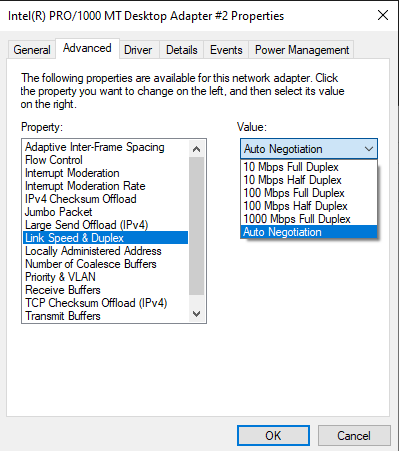Select the Interrupt Moderation property
Screen dimensions: 399x451
tap(106, 173)
